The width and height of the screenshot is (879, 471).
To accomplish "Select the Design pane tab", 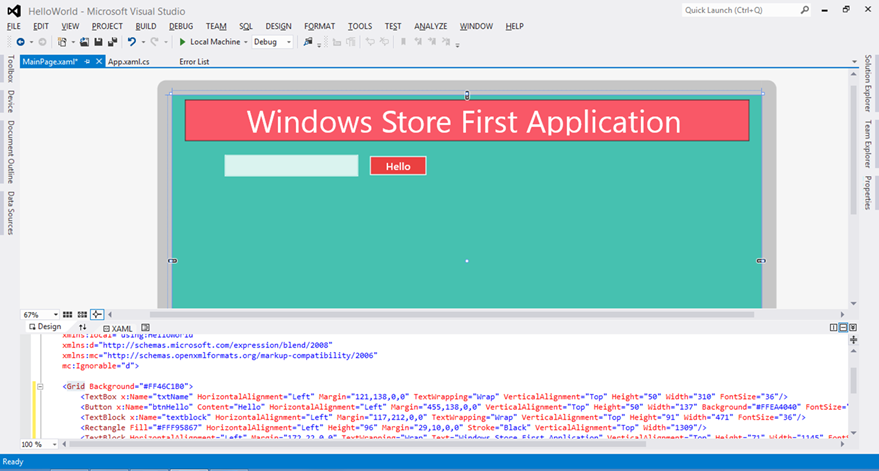I will pyautogui.click(x=45, y=327).
